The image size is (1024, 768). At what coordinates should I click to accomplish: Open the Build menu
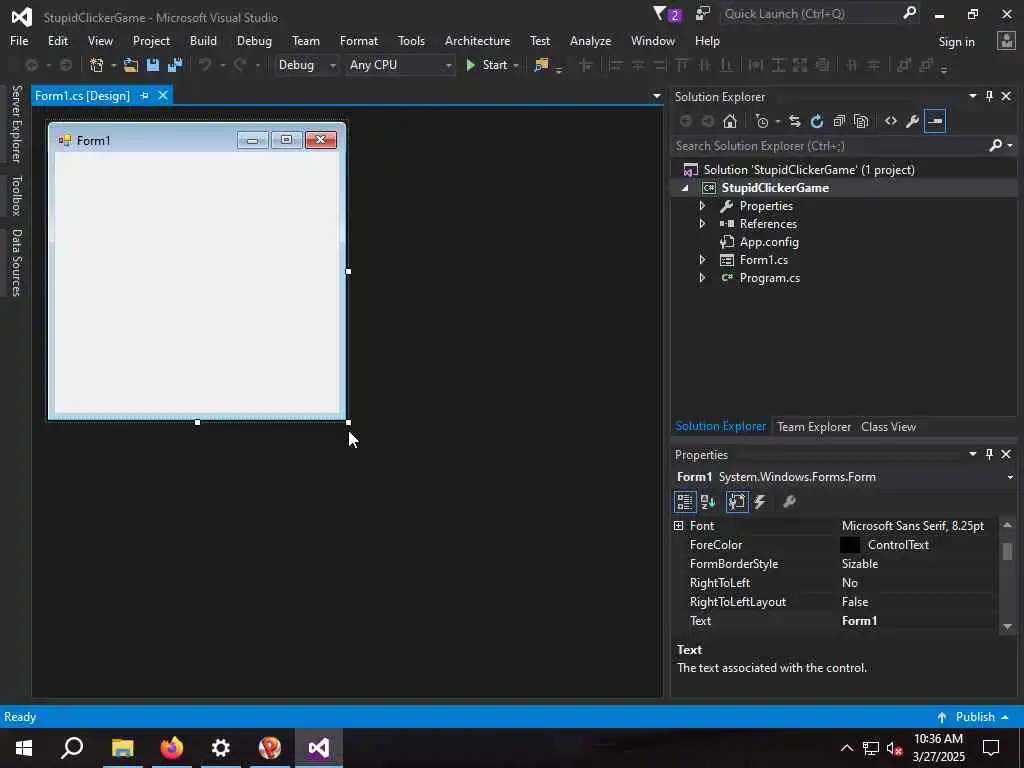pyautogui.click(x=203, y=40)
